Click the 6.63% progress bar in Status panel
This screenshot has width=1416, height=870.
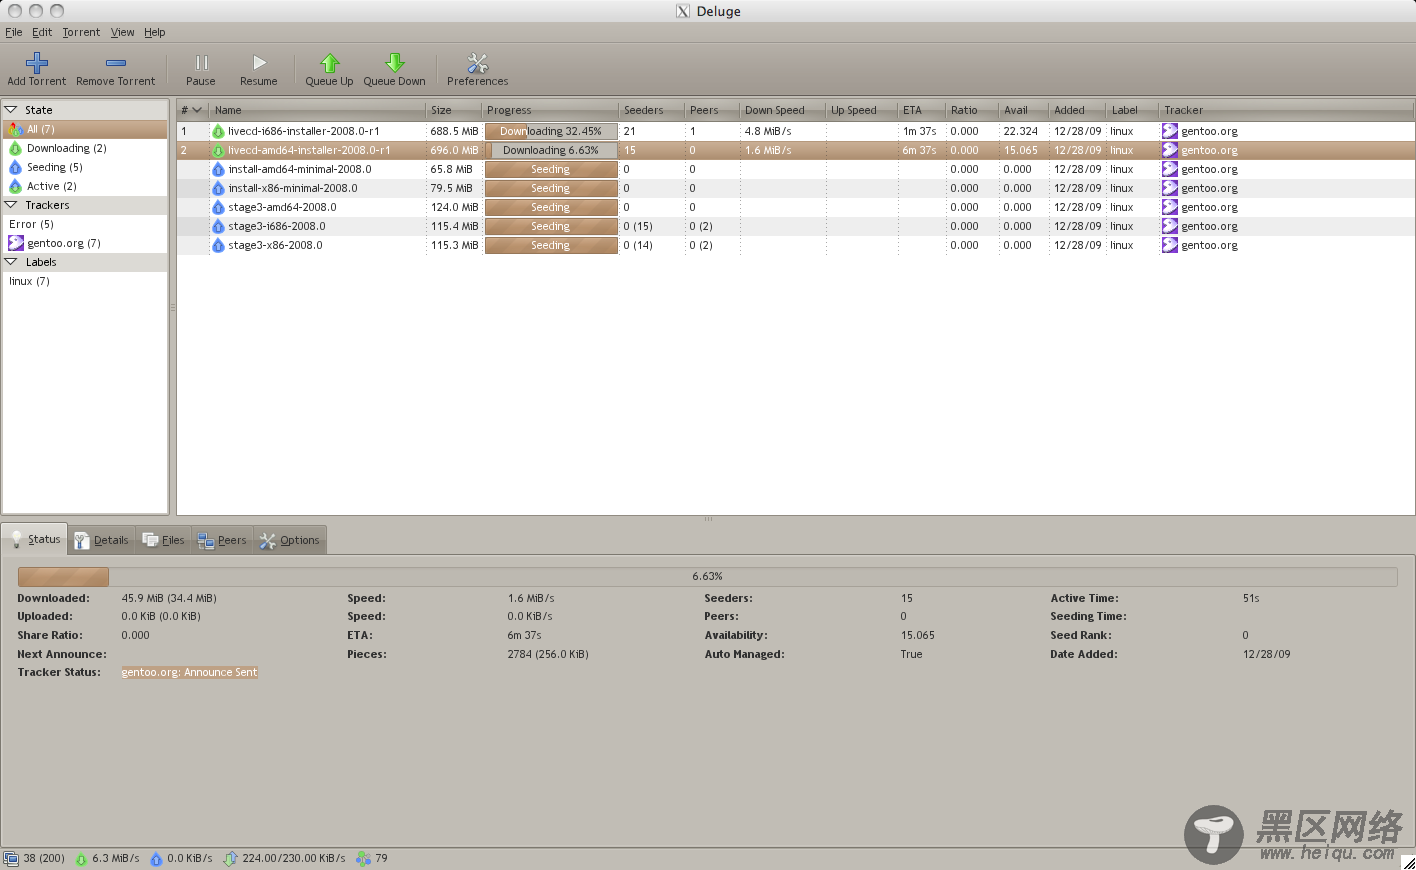tap(707, 576)
